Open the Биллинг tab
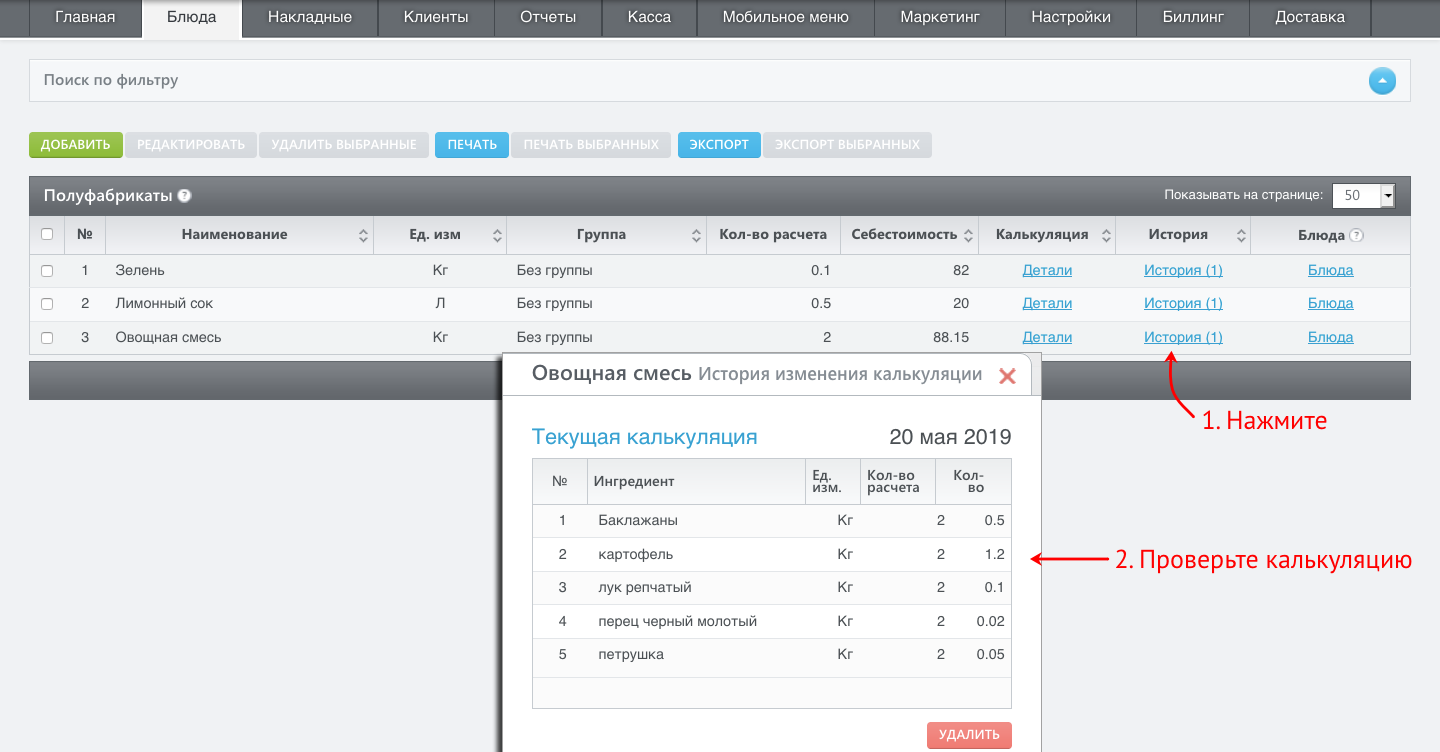 click(1193, 17)
